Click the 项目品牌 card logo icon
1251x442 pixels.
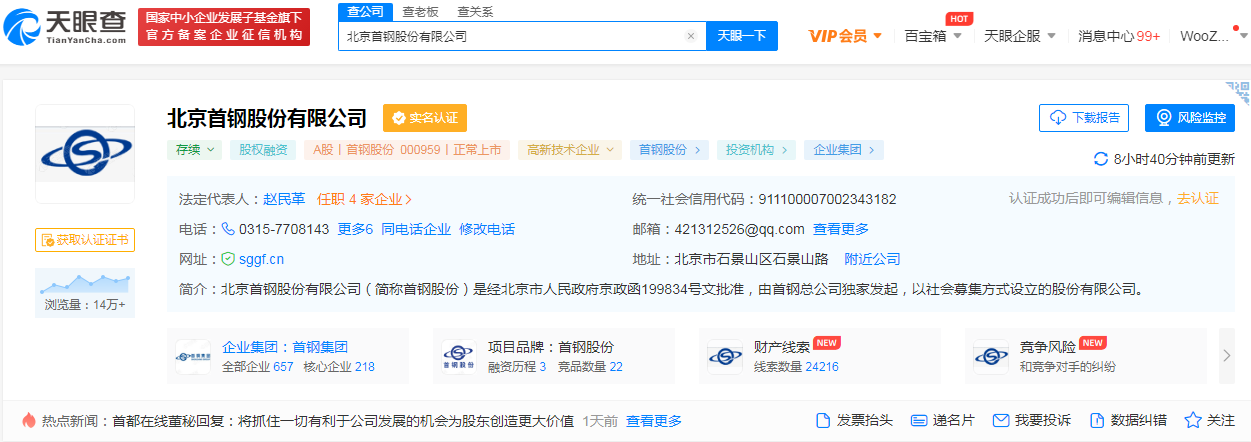tap(459, 356)
